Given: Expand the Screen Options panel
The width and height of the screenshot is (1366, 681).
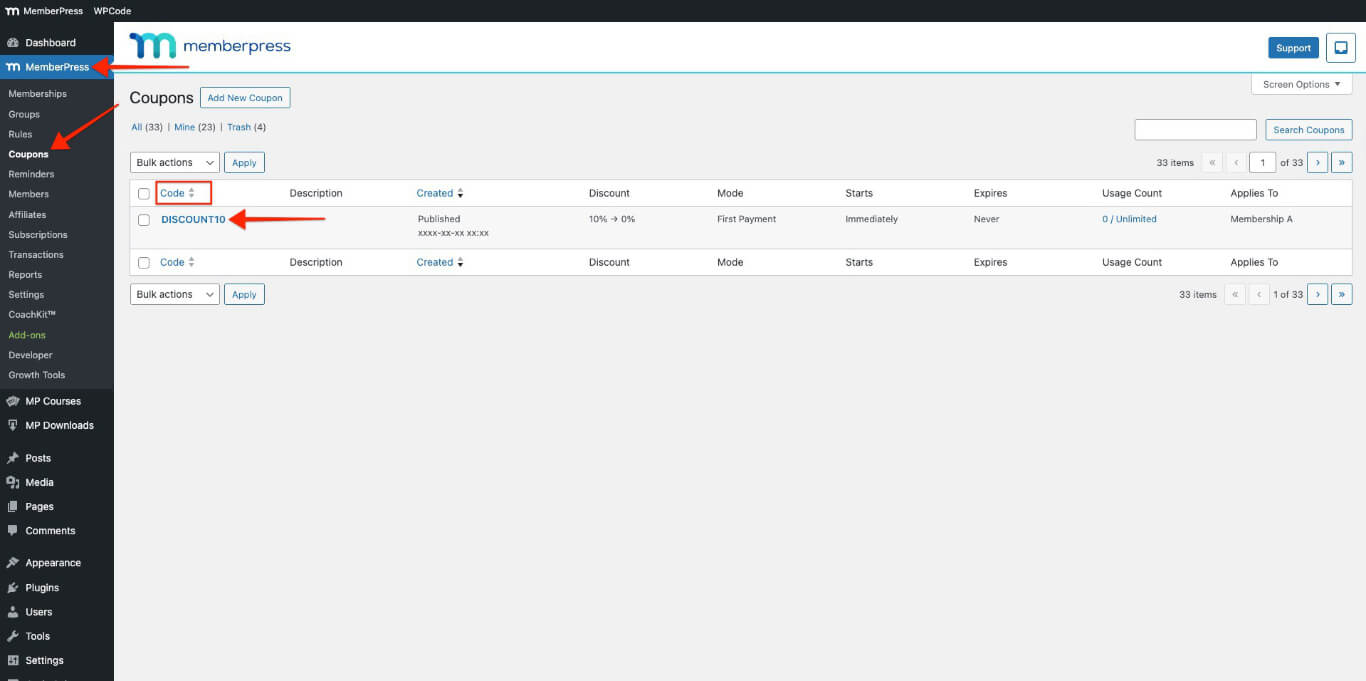Looking at the screenshot, I should (1300, 84).
